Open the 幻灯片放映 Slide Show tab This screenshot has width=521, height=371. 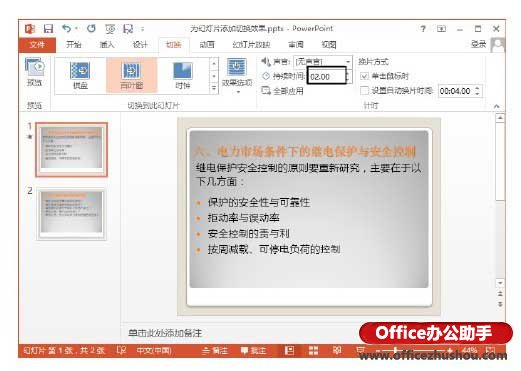(251, 45)
